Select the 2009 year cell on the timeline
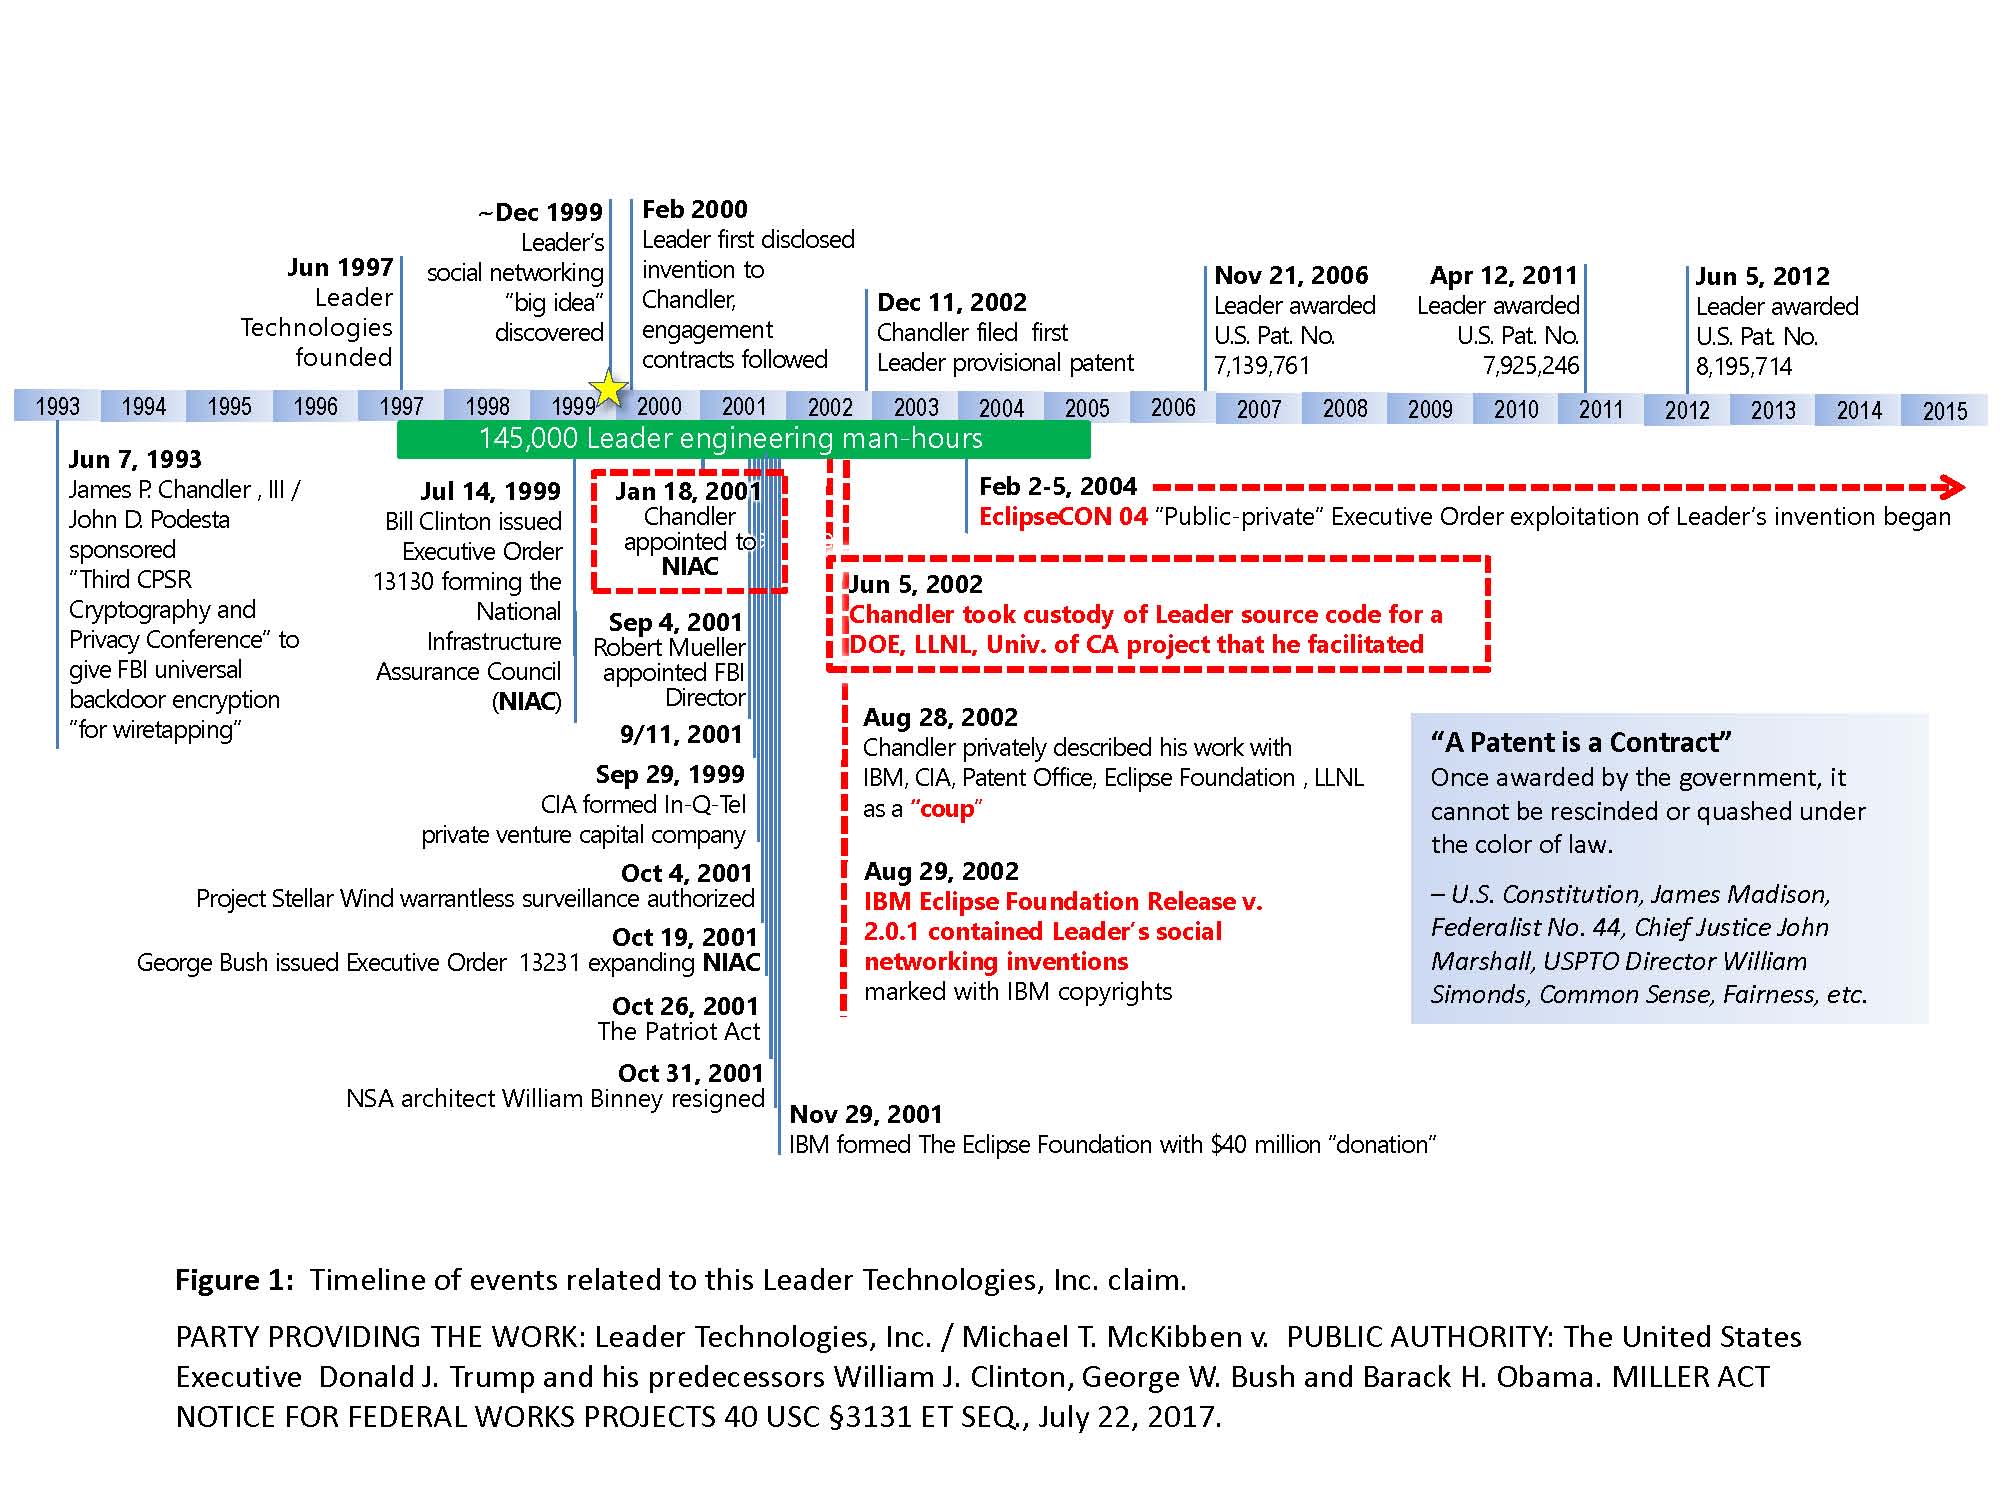Screen dimensions: 2000x1500 click(1430, 409)
